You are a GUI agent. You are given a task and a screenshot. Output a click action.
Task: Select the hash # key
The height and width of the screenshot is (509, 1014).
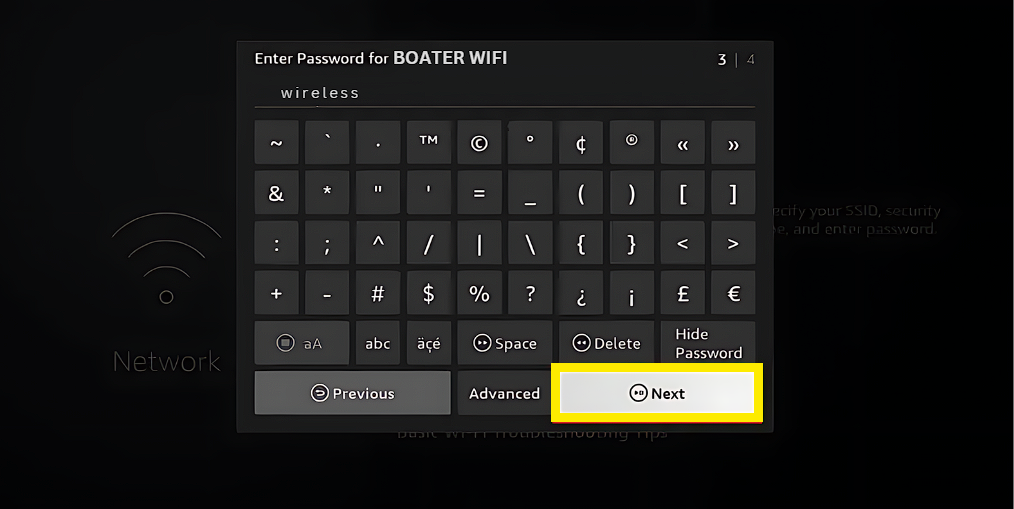coord(378,294)
